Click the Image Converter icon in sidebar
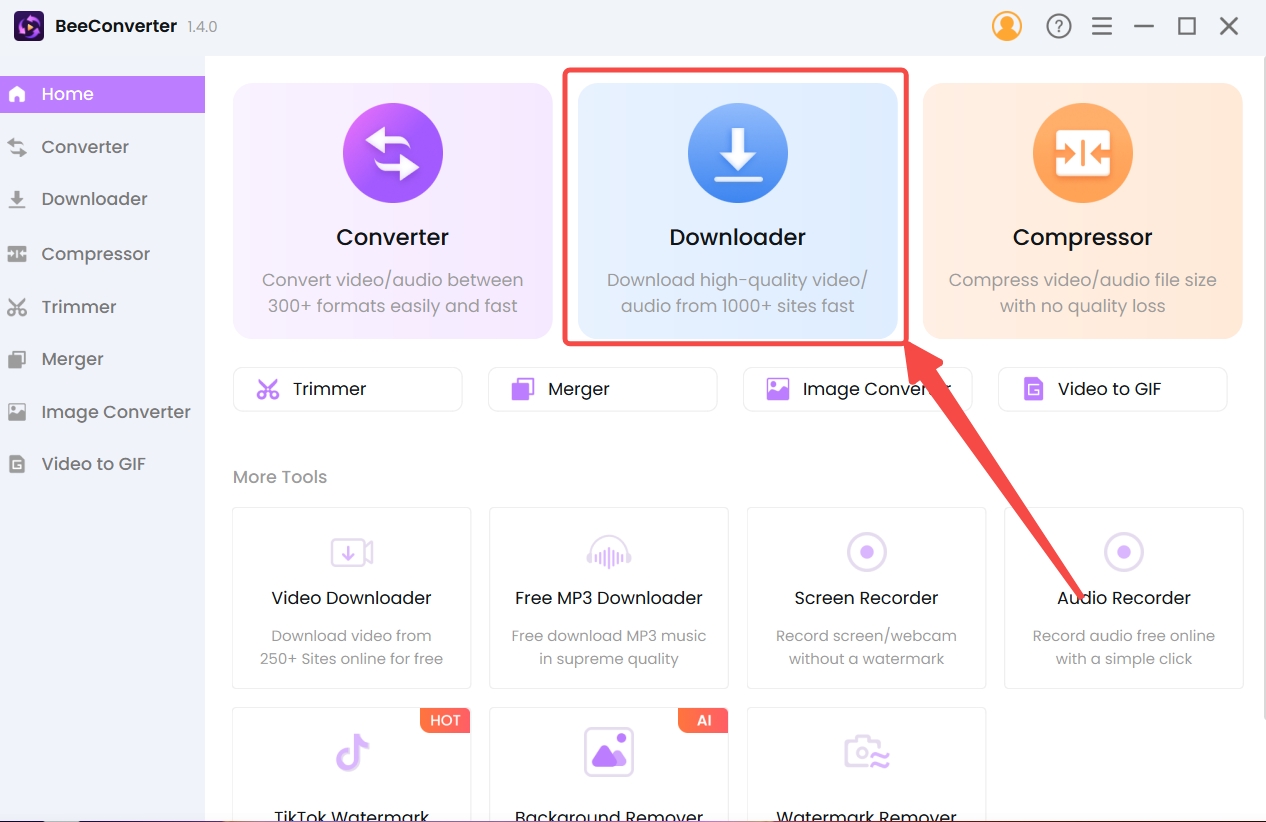The image size is (1266, 822). tap(17, 412)
